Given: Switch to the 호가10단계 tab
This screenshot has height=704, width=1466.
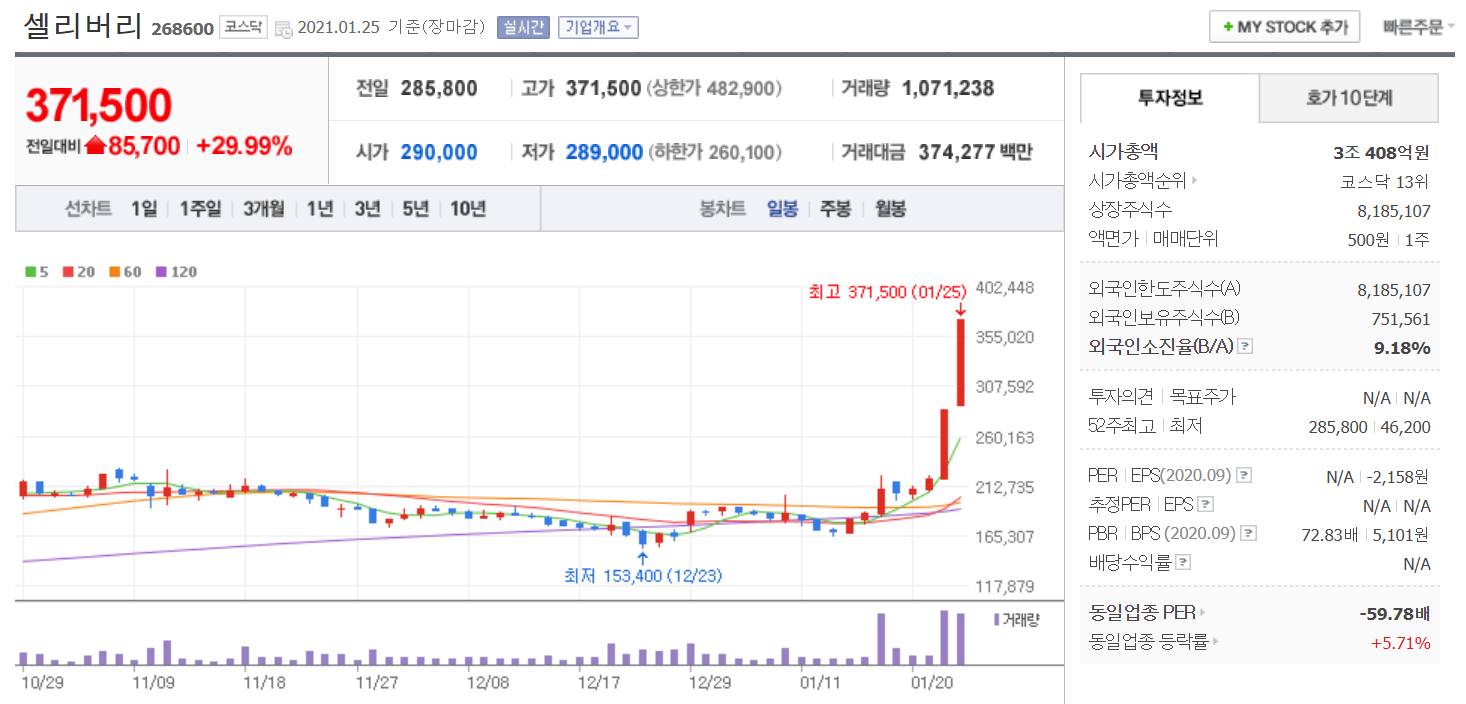Looking at the screenshot, I should coord(1348,98).
